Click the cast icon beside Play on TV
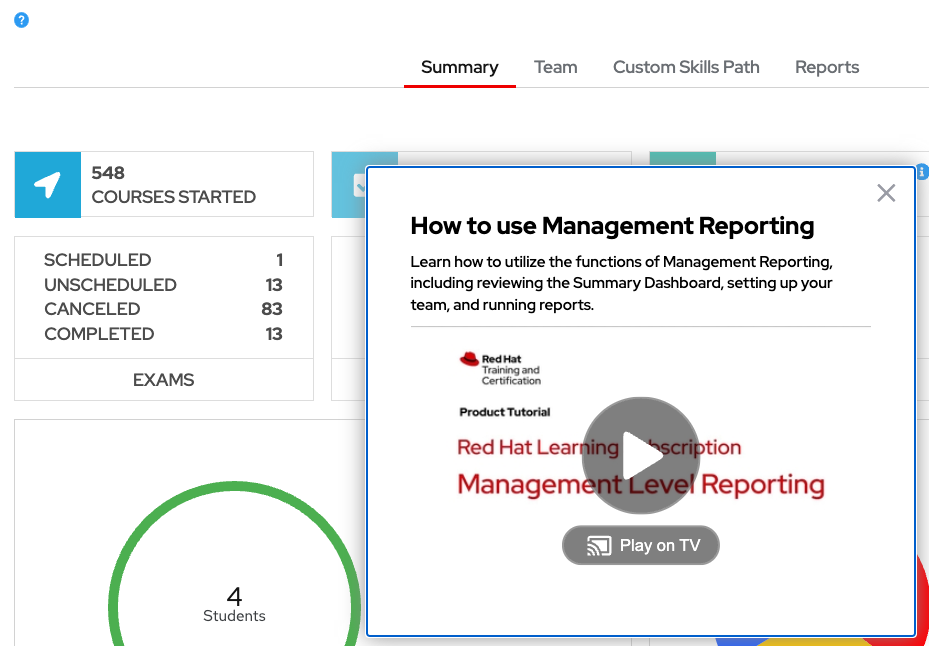 [599, 546]
